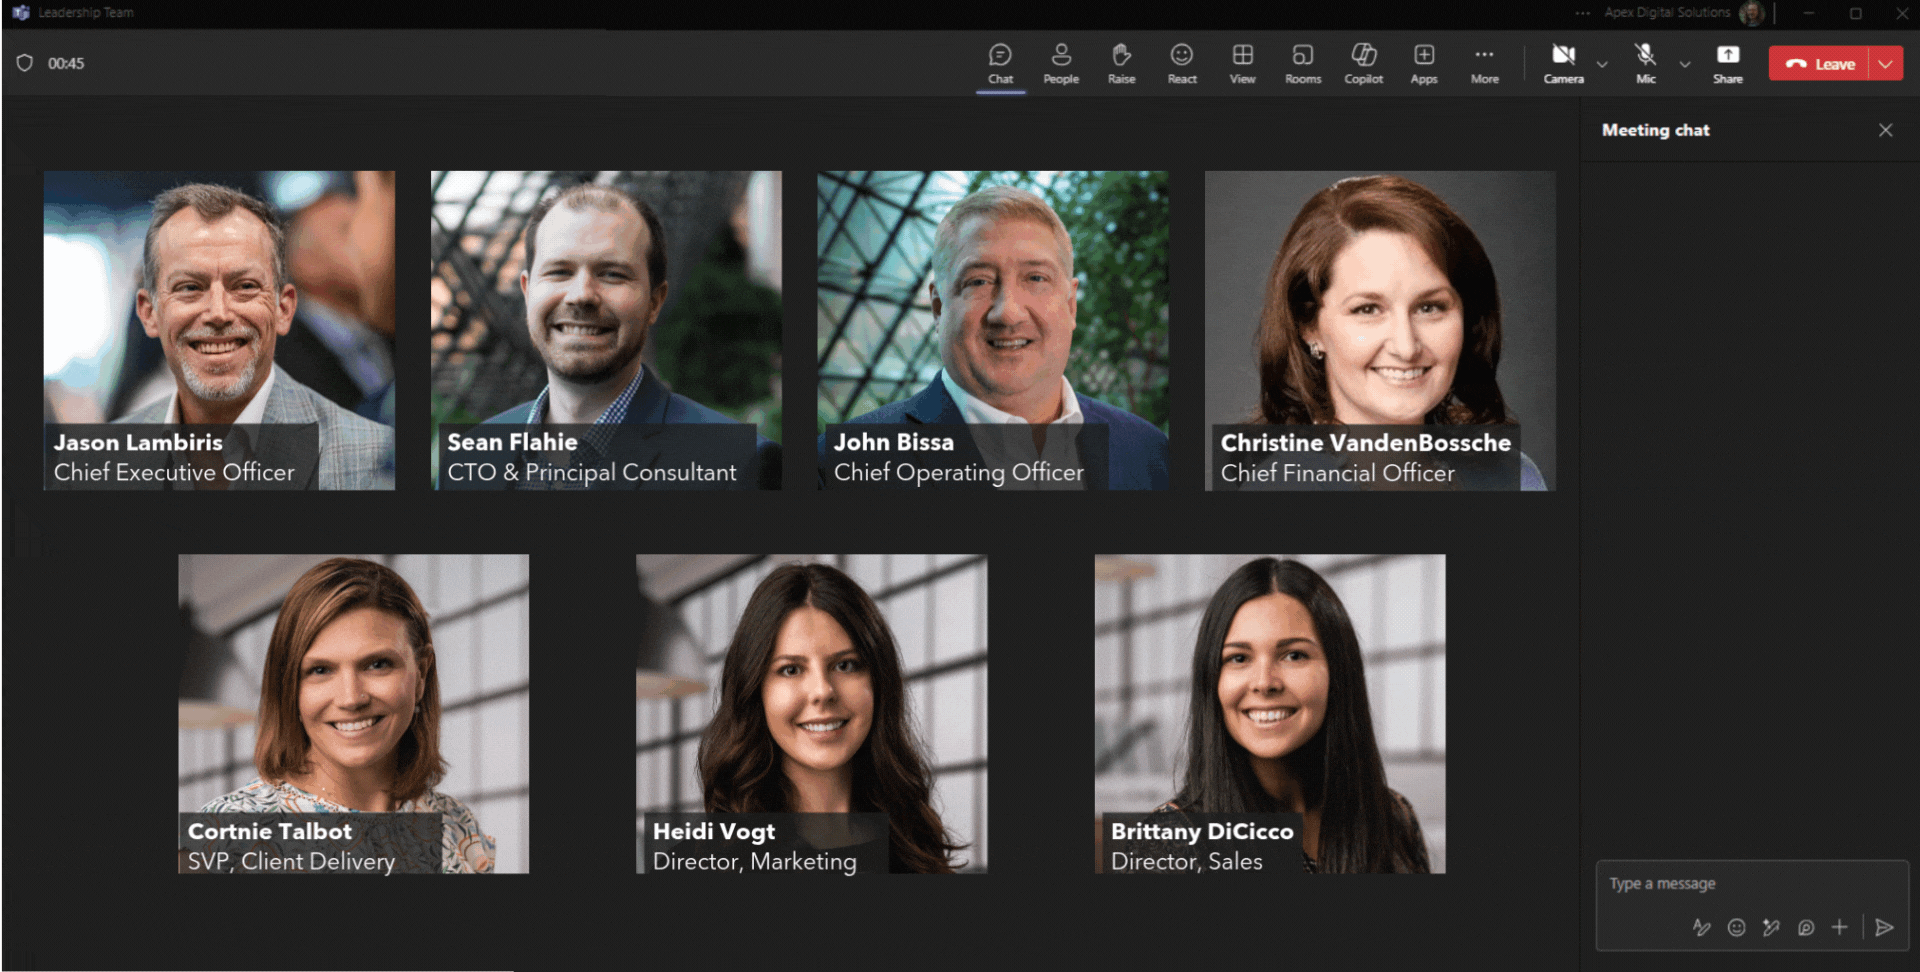Open the React emoji menu
The image size is (1920, 972).
(x=1182, y=63)
